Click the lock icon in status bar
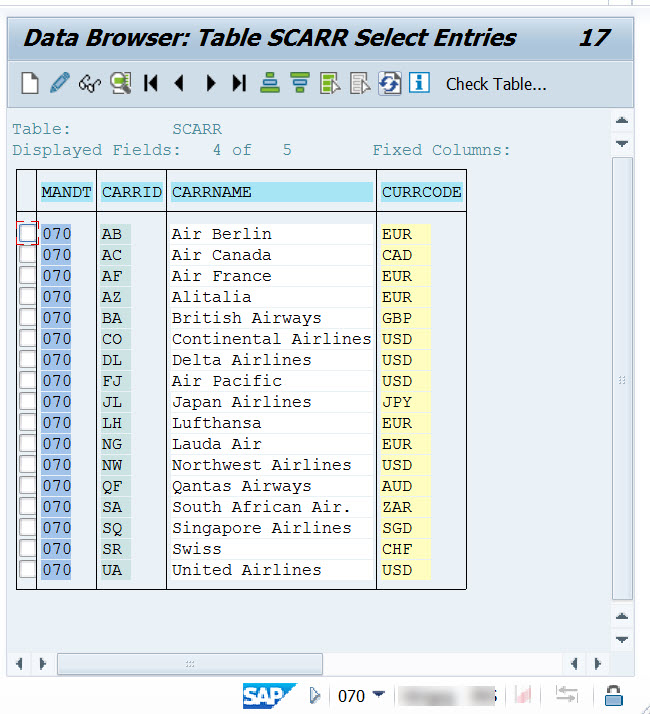Screen dimensions: 650x714 click(x=614, y=695)
